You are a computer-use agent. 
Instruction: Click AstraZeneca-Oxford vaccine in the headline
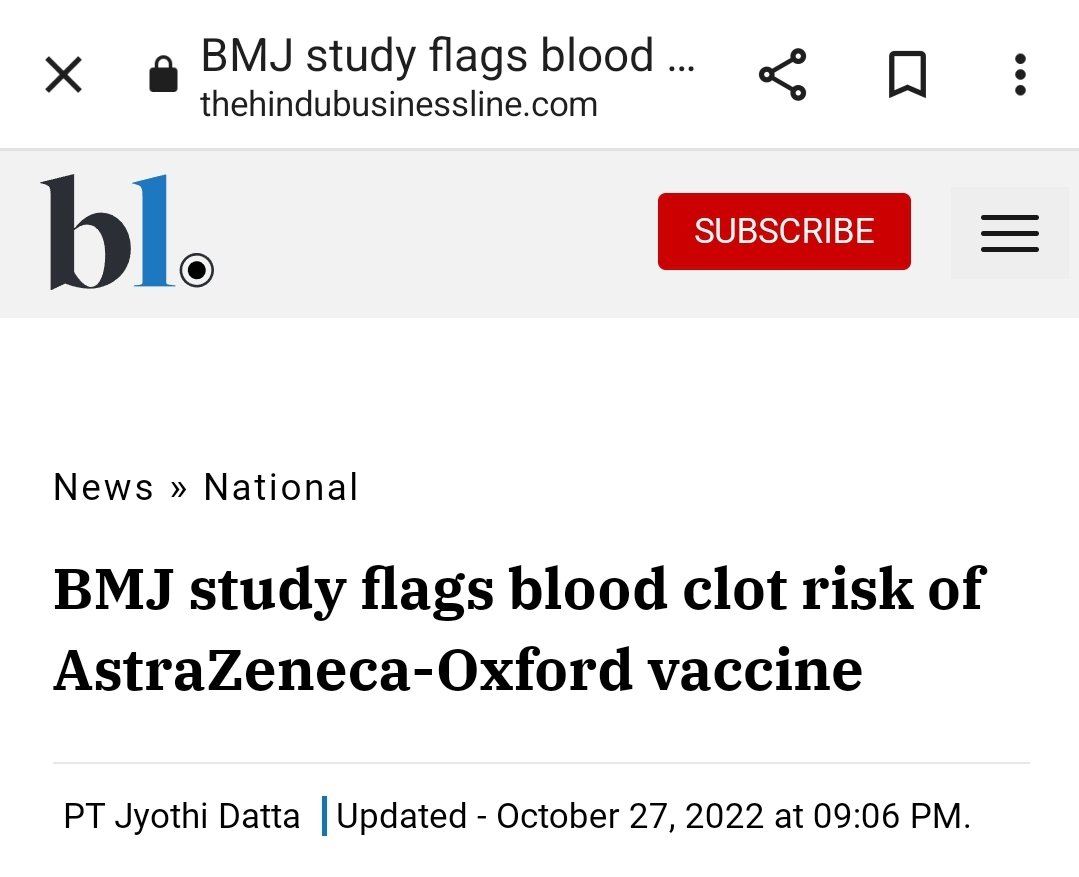(458, 669)
